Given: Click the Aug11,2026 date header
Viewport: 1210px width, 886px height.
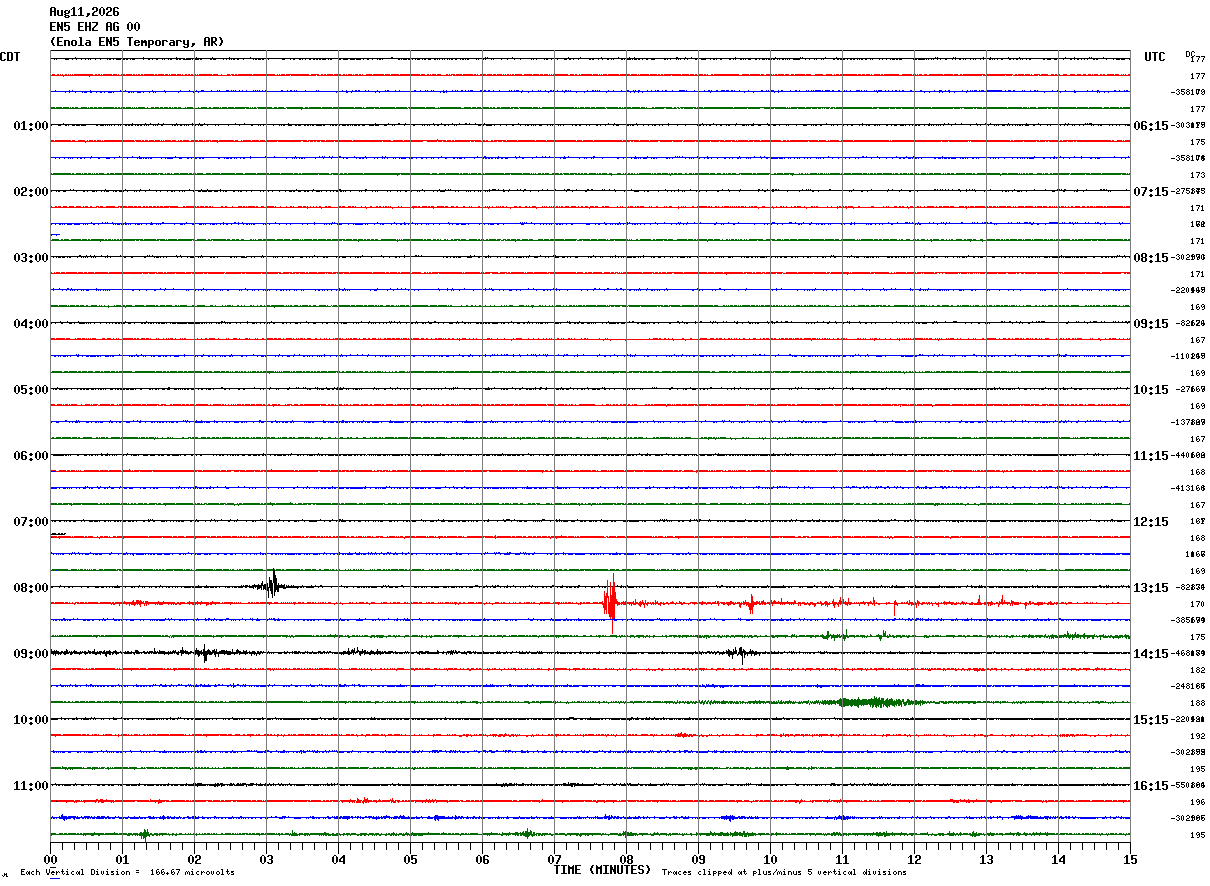Looking at the screenshot, I should [84, 12].
